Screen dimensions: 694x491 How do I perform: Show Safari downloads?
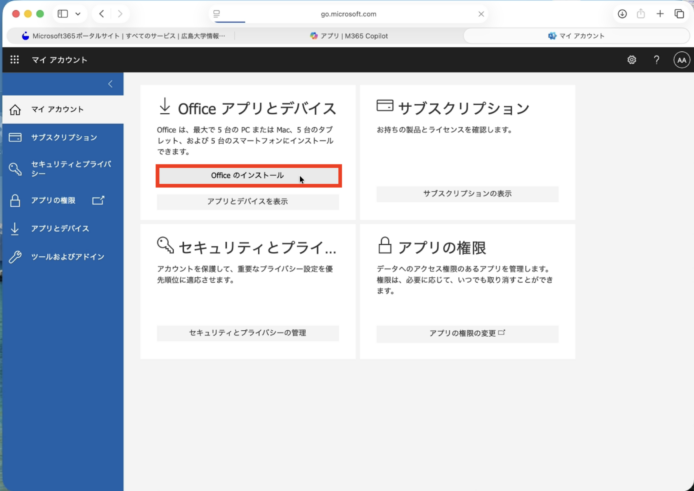[x=622, y=14]
